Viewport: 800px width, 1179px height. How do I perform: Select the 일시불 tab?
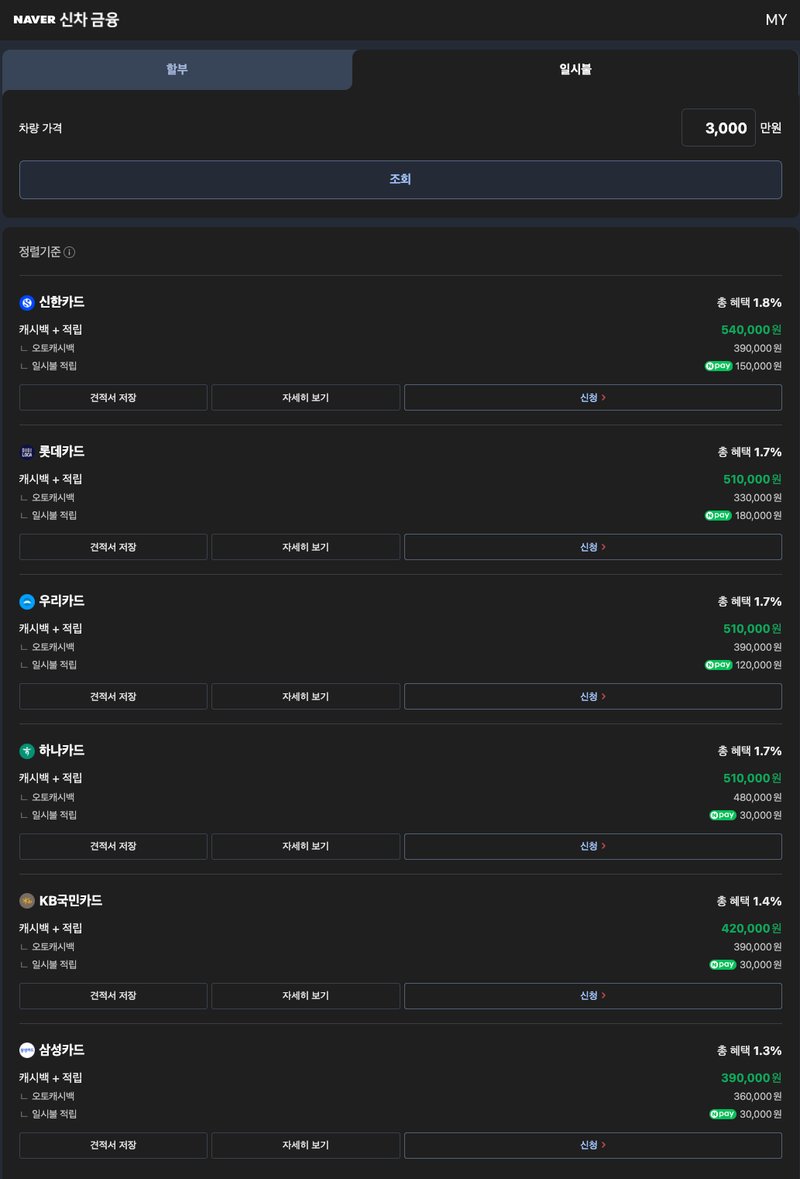point(575,70)
